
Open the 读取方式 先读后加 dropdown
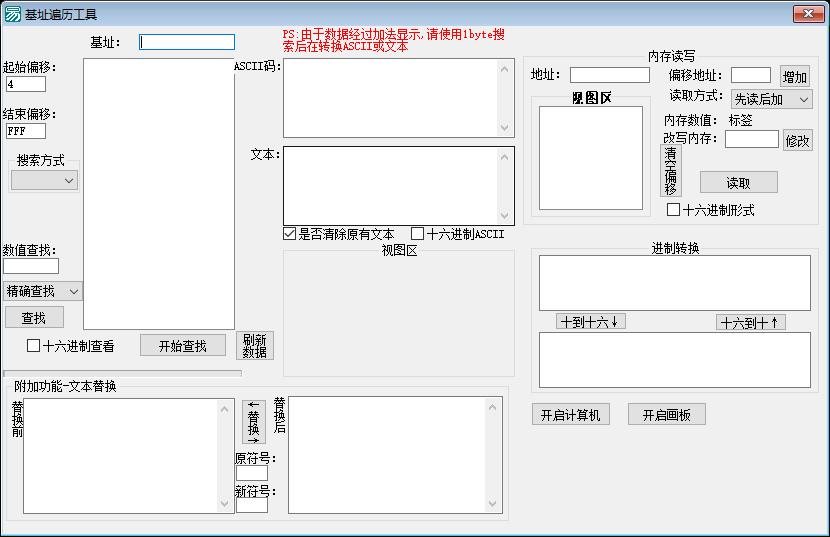(771, 99)
